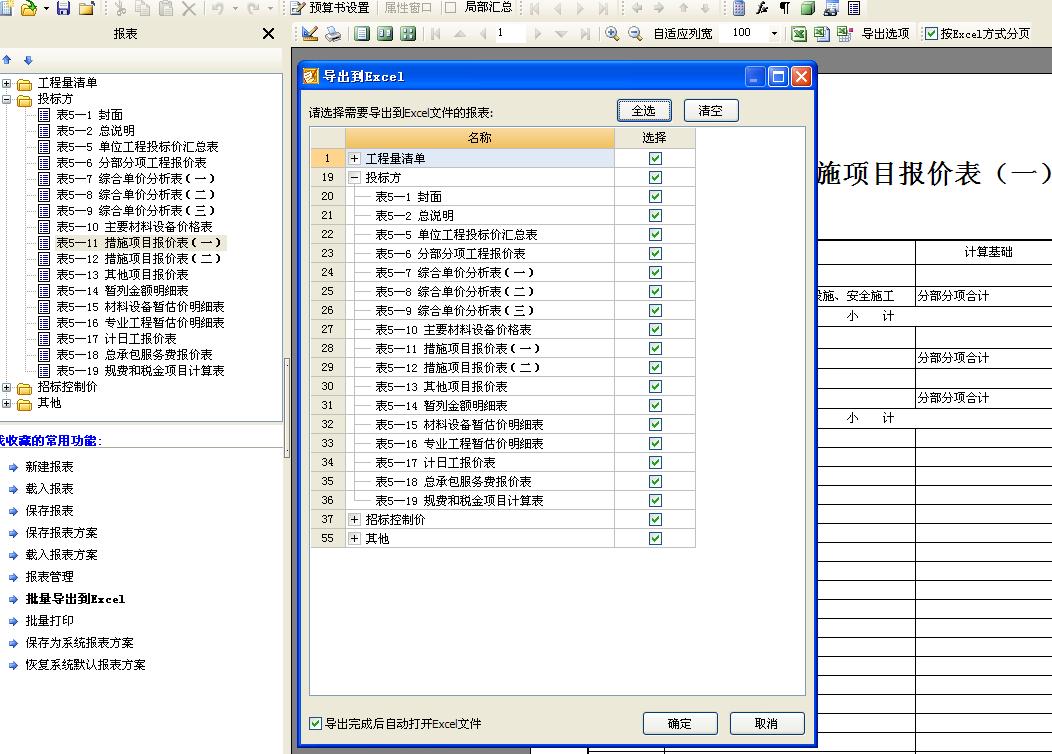
Task: Click the export Excel with pages icon
Action: coord(821,33)
